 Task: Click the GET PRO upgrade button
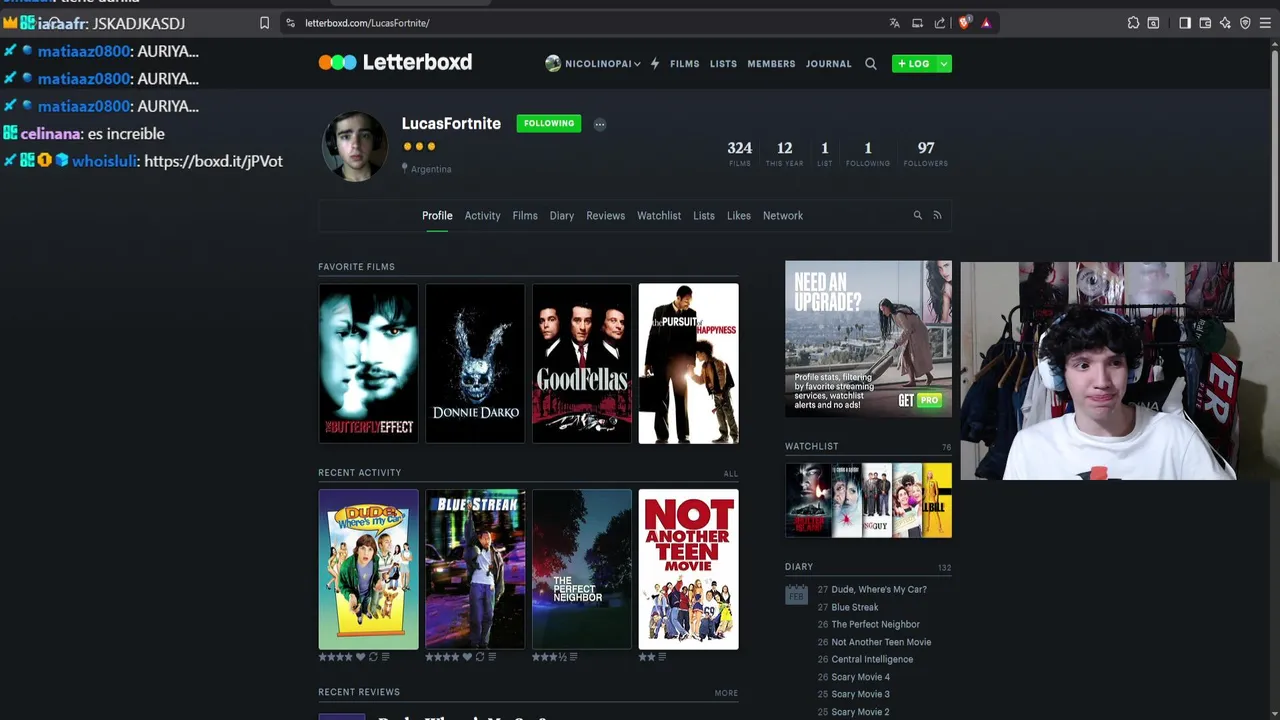click(920, 400)
